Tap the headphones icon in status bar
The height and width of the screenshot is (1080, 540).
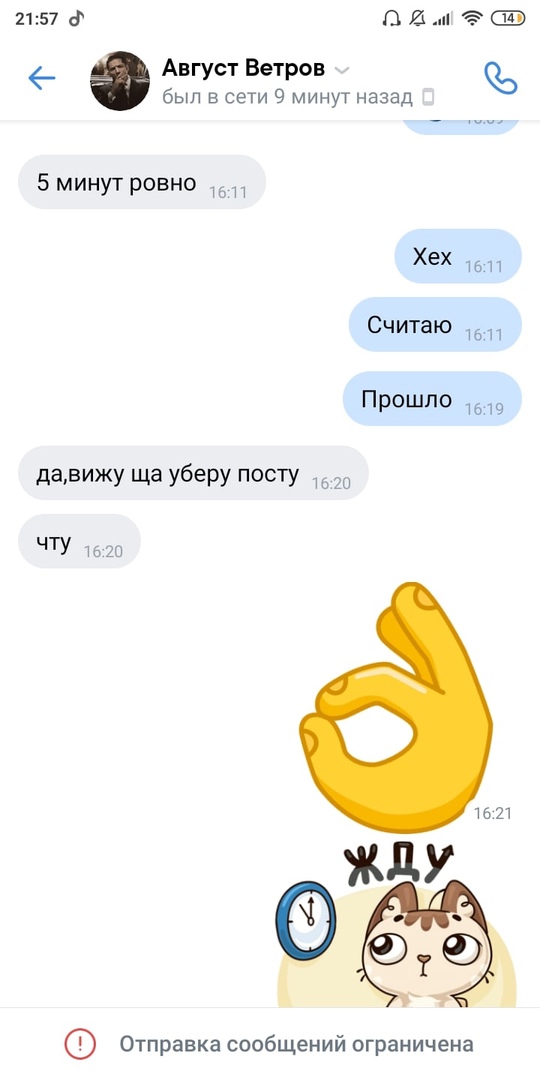pyautogui.click(x=391, y=19)
